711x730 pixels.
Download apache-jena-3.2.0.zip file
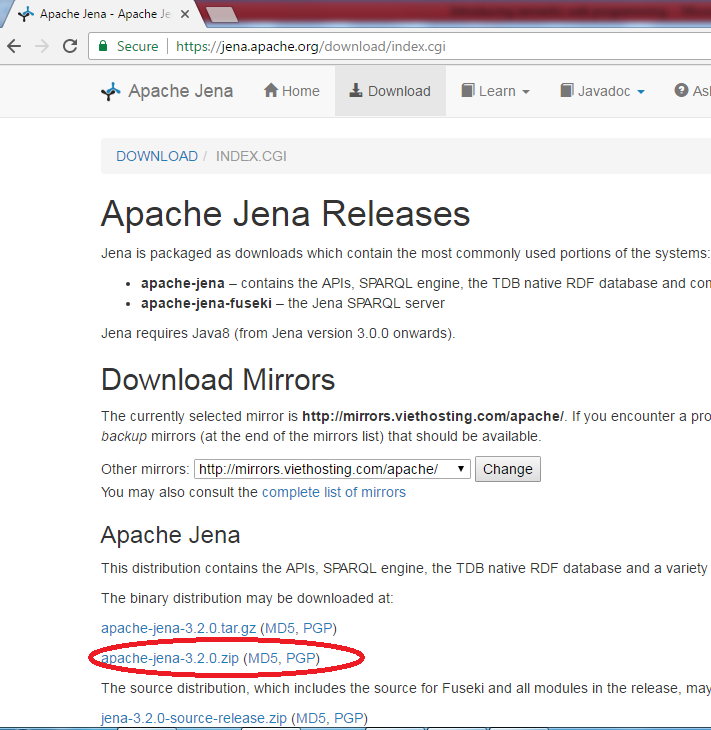[170, 658]
